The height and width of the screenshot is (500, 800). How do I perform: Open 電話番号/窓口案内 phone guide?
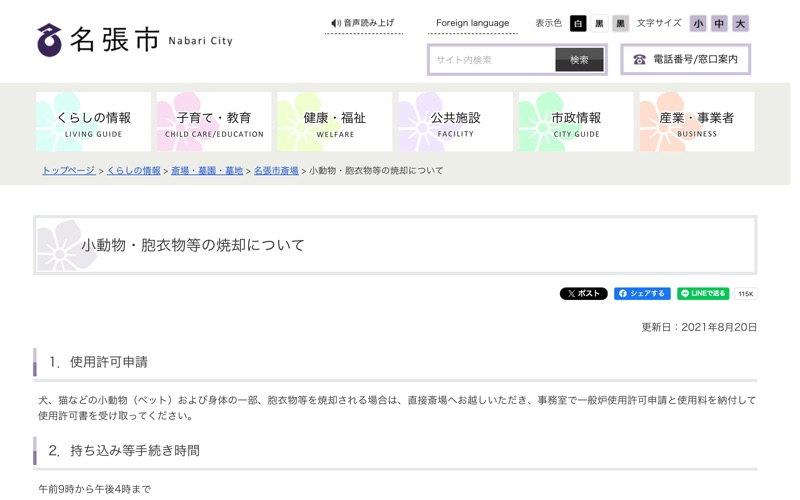pos(685,60)
